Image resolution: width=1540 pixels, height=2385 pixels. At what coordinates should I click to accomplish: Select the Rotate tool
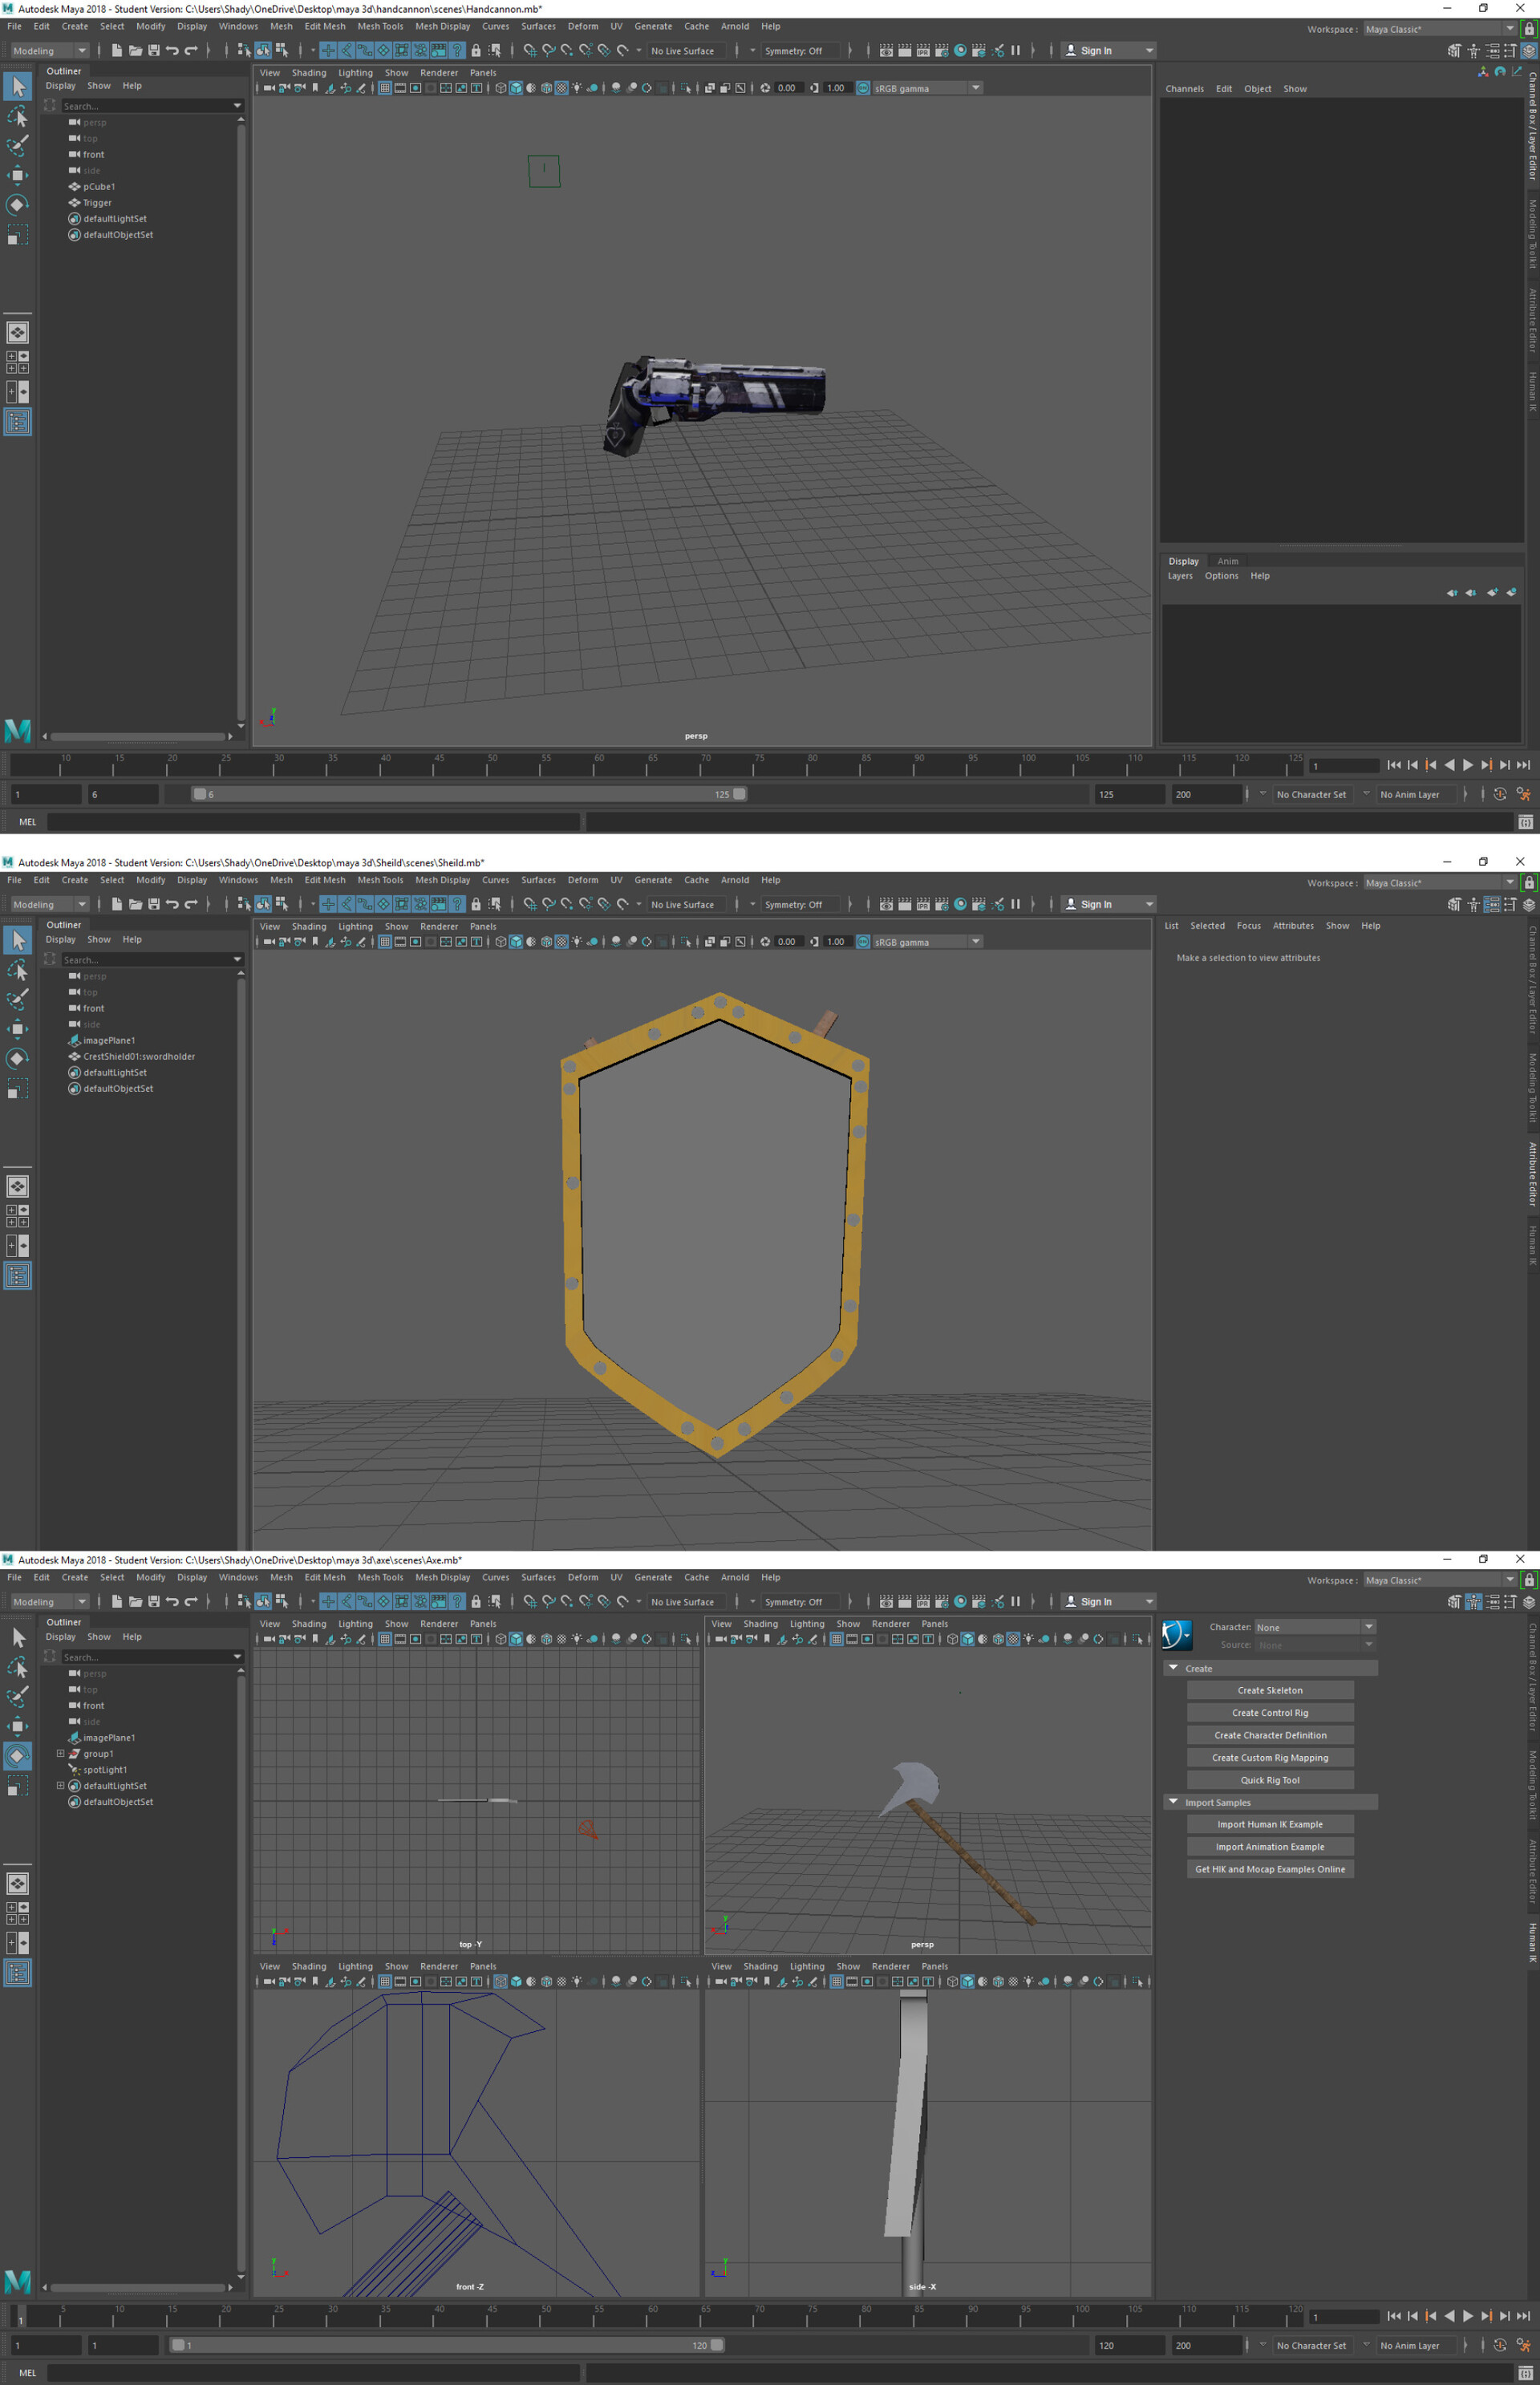[x=17, y=205]
